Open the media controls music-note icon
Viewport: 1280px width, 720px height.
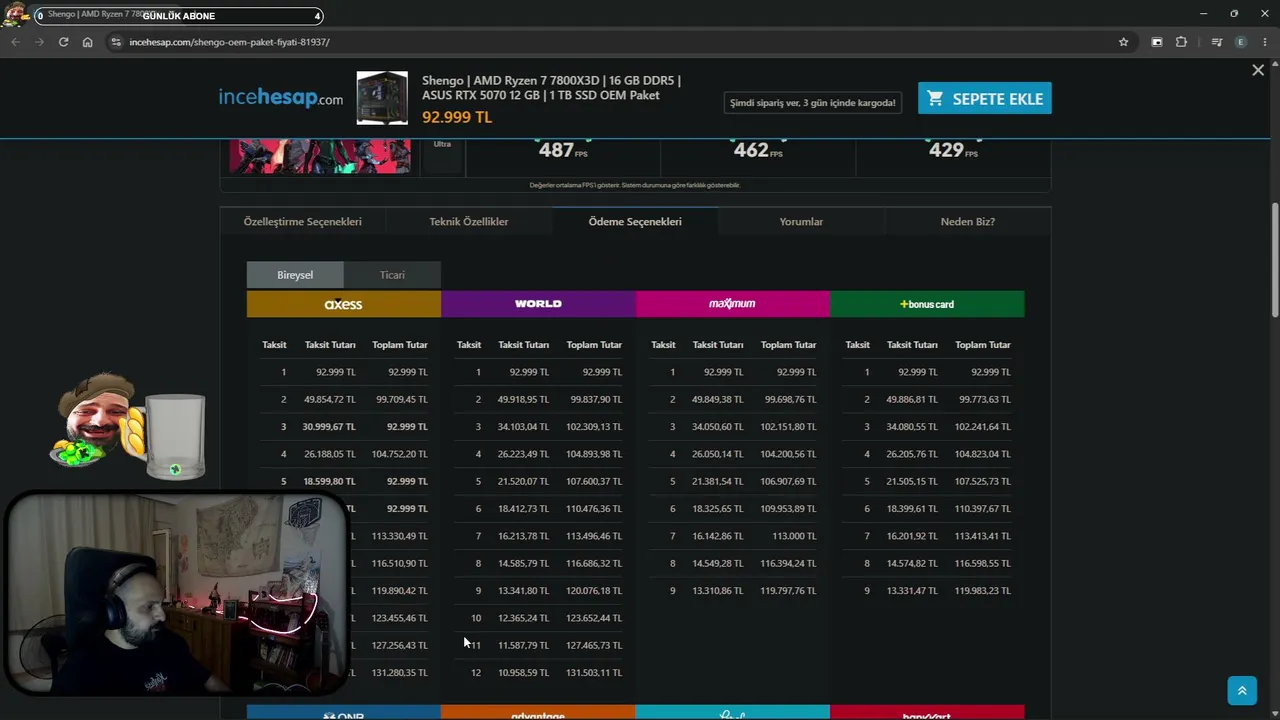coord(1216,42)
